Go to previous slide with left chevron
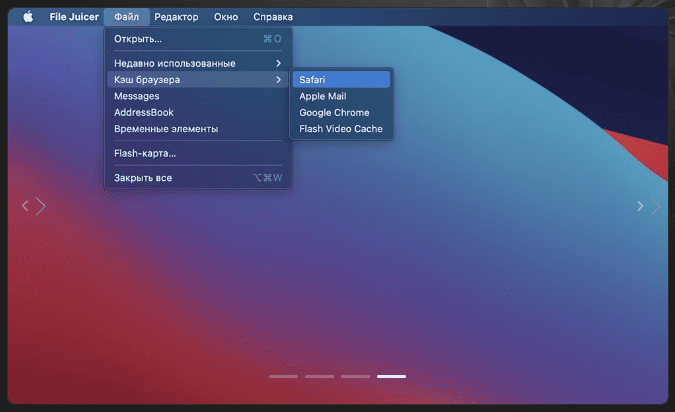 pos(25,206)
